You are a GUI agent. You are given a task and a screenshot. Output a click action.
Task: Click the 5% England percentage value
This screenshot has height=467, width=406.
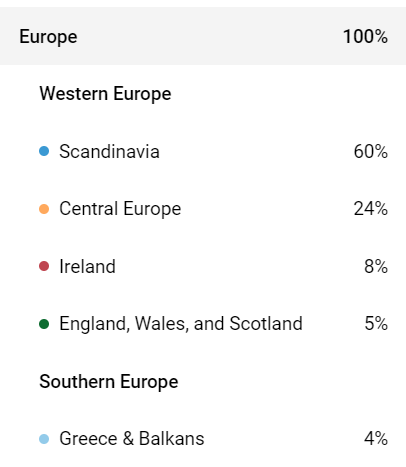376,323
